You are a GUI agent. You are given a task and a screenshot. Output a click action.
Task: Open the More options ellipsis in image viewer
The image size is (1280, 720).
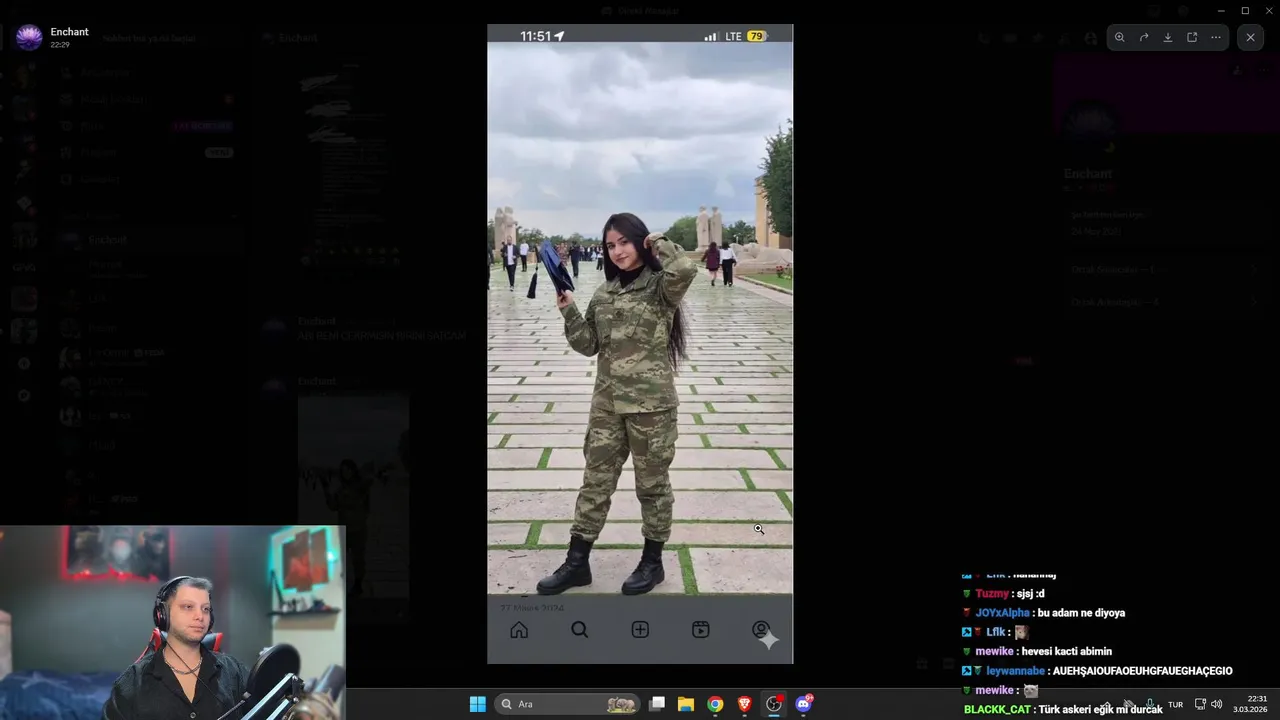(x=1216, y=37)
